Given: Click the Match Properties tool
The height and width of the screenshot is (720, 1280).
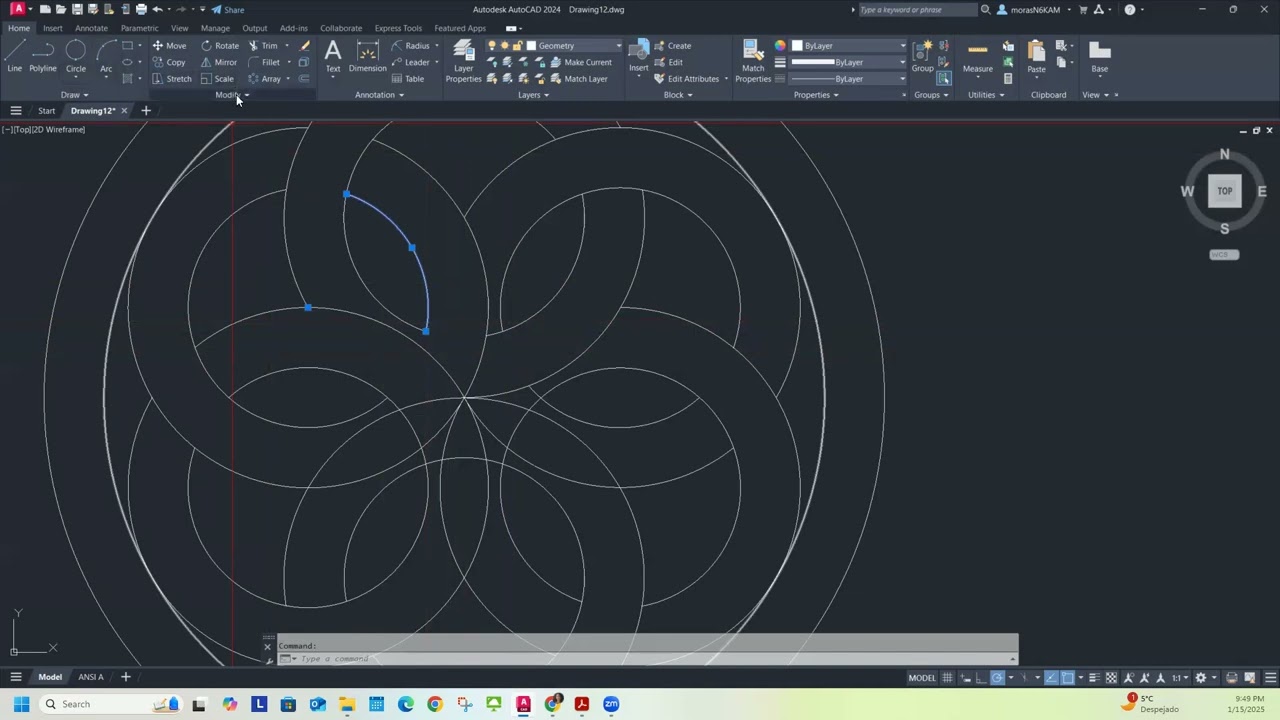Looking at the screenshot, I should (x=753, y=61).
